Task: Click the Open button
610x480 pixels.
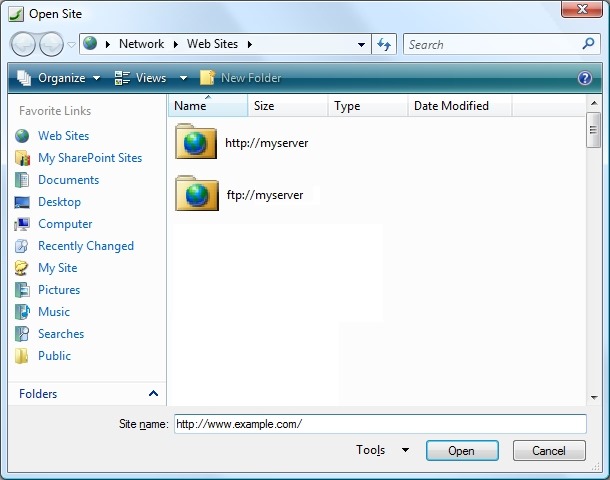Action: [461, 451]
